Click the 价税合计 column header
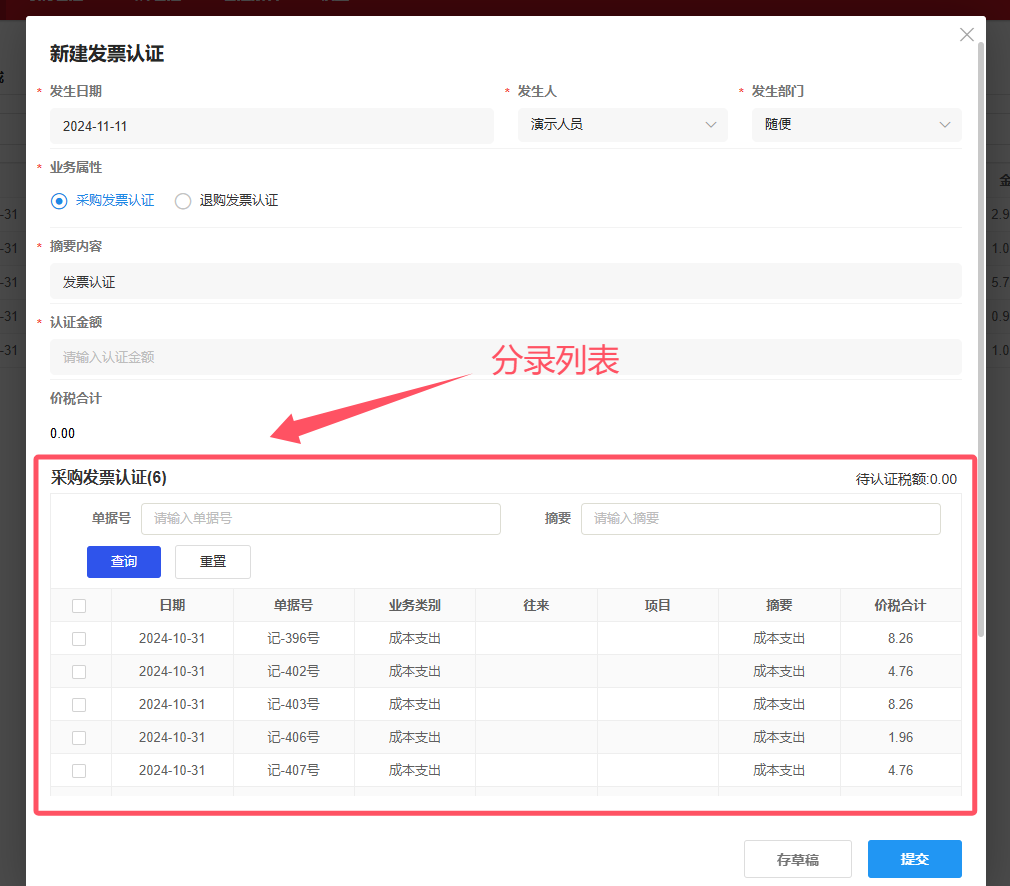Viewport: 1010px width, 886px height. [900, 606]
